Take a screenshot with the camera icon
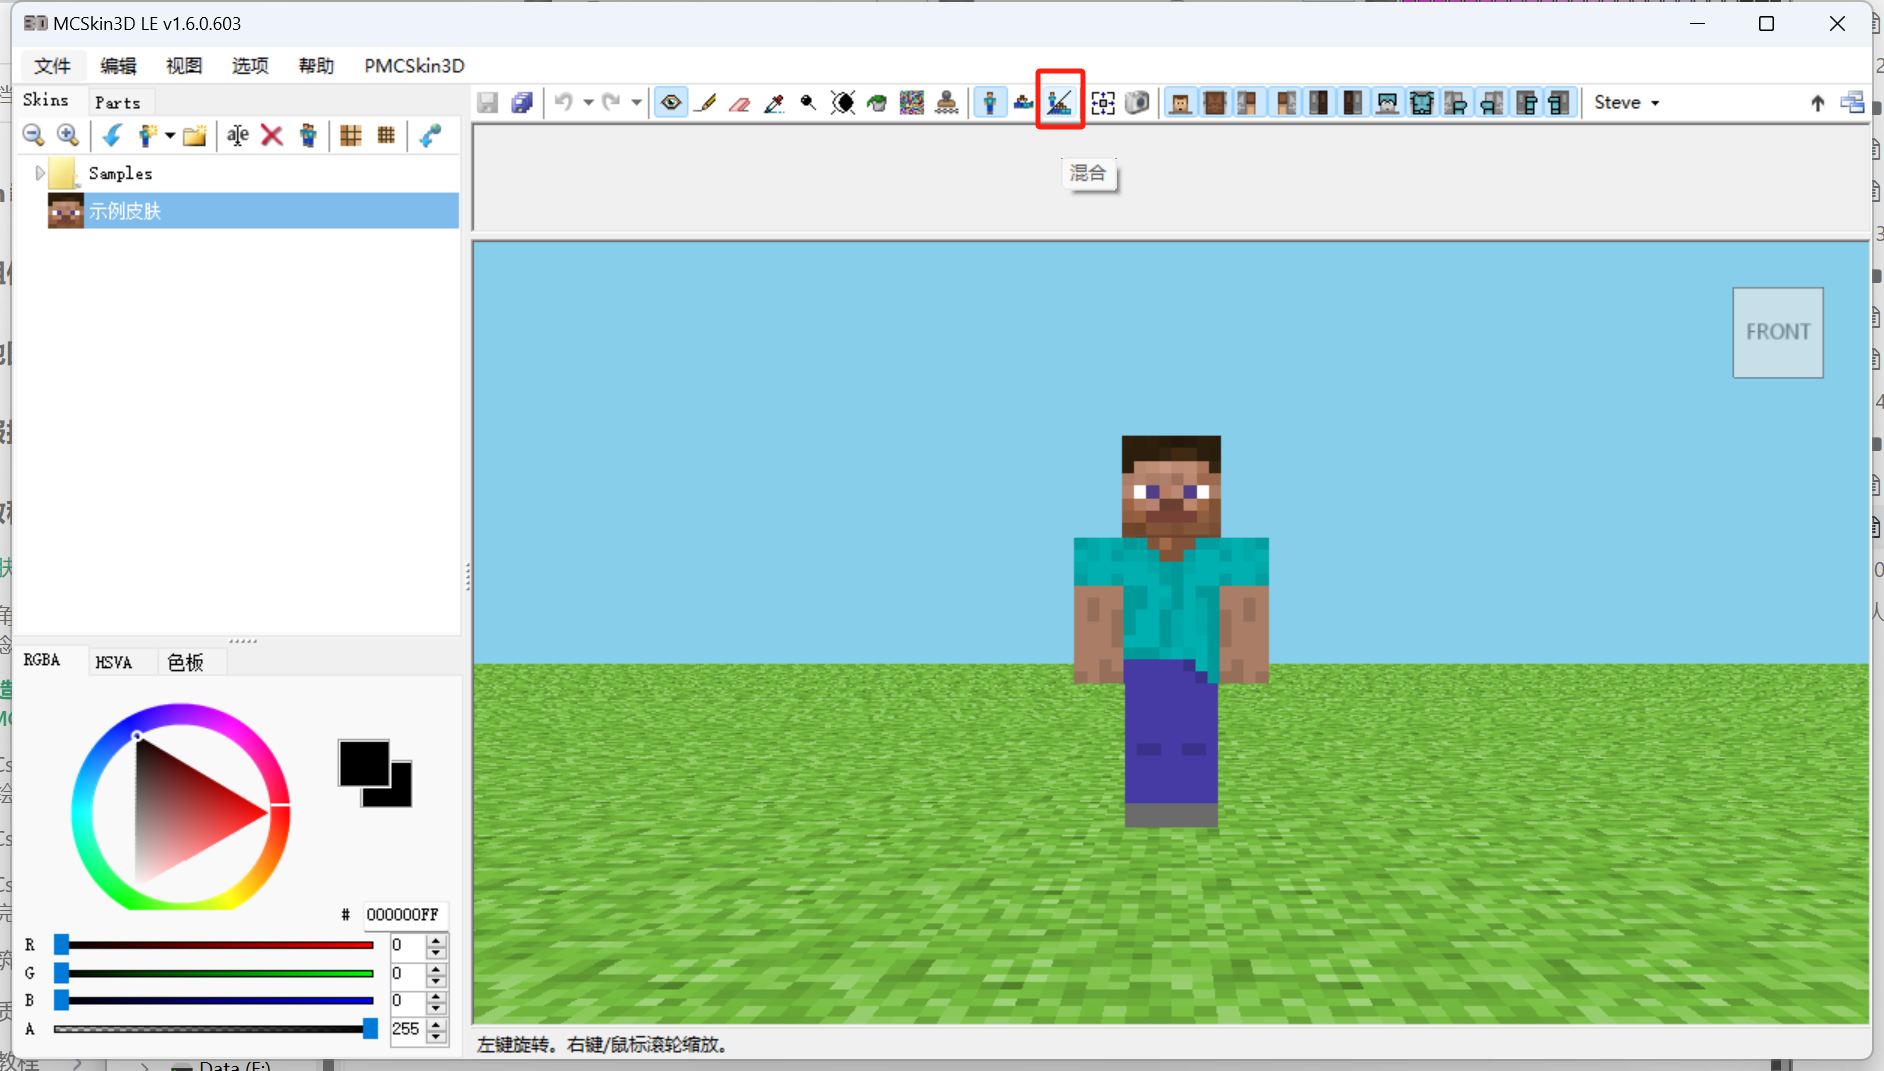 tap(1137, 102)
